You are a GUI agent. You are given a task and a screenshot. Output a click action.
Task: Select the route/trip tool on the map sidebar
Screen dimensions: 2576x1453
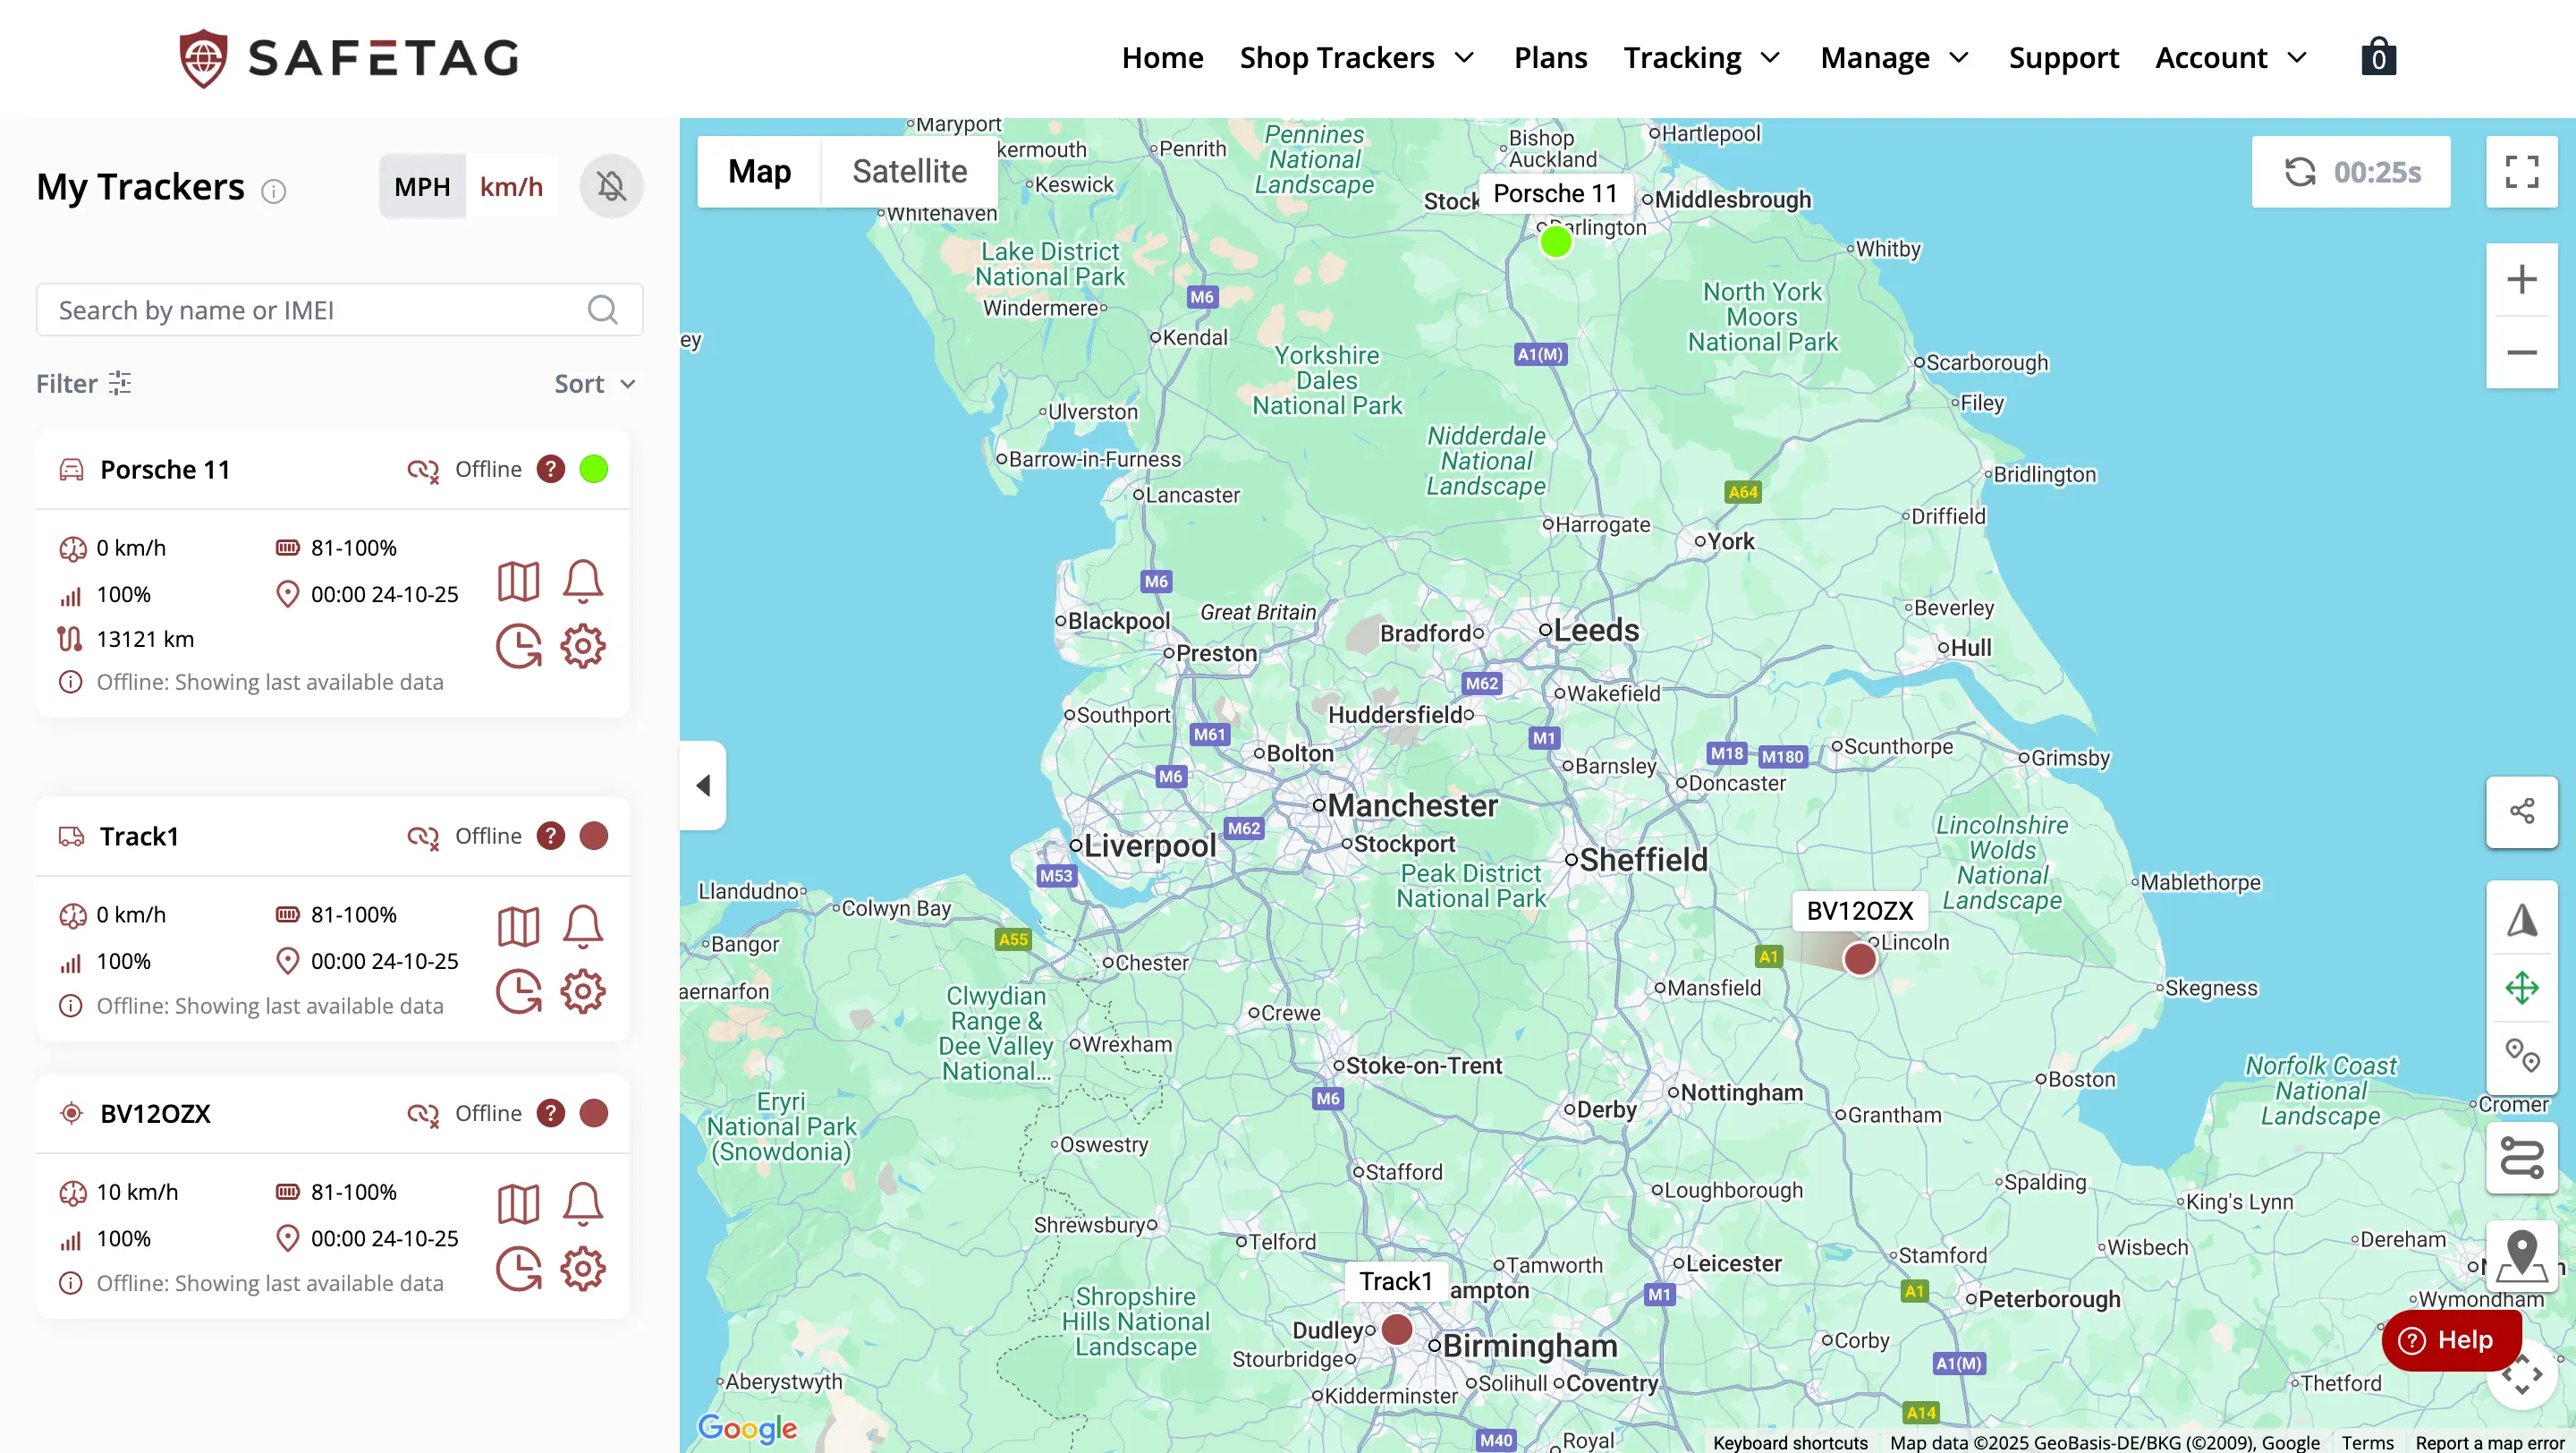2522,1157
